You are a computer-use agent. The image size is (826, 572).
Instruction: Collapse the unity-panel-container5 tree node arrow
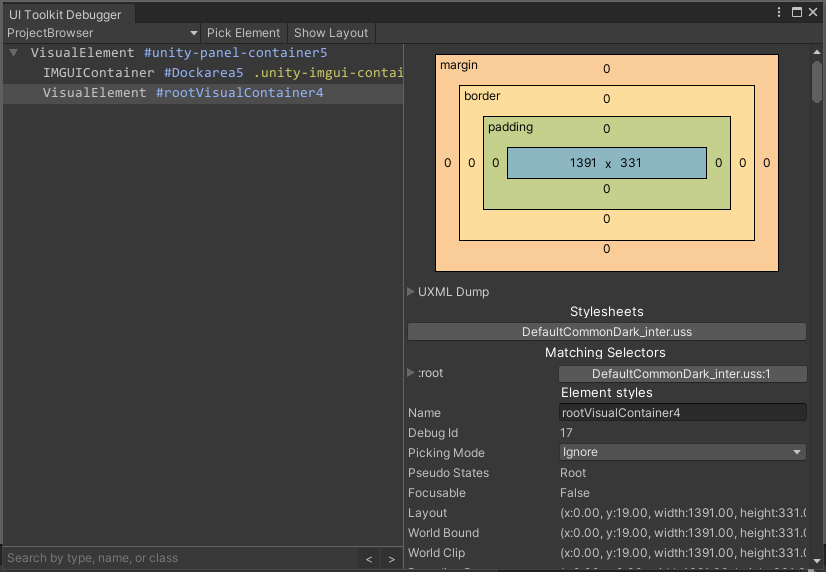click(x=13, y=53)
